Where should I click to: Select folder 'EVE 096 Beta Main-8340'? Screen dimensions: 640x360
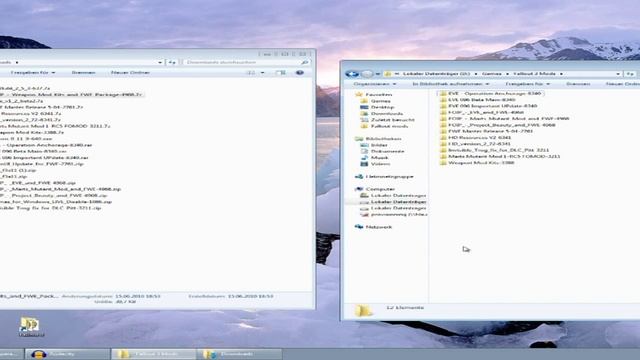(x=482, y=100)
